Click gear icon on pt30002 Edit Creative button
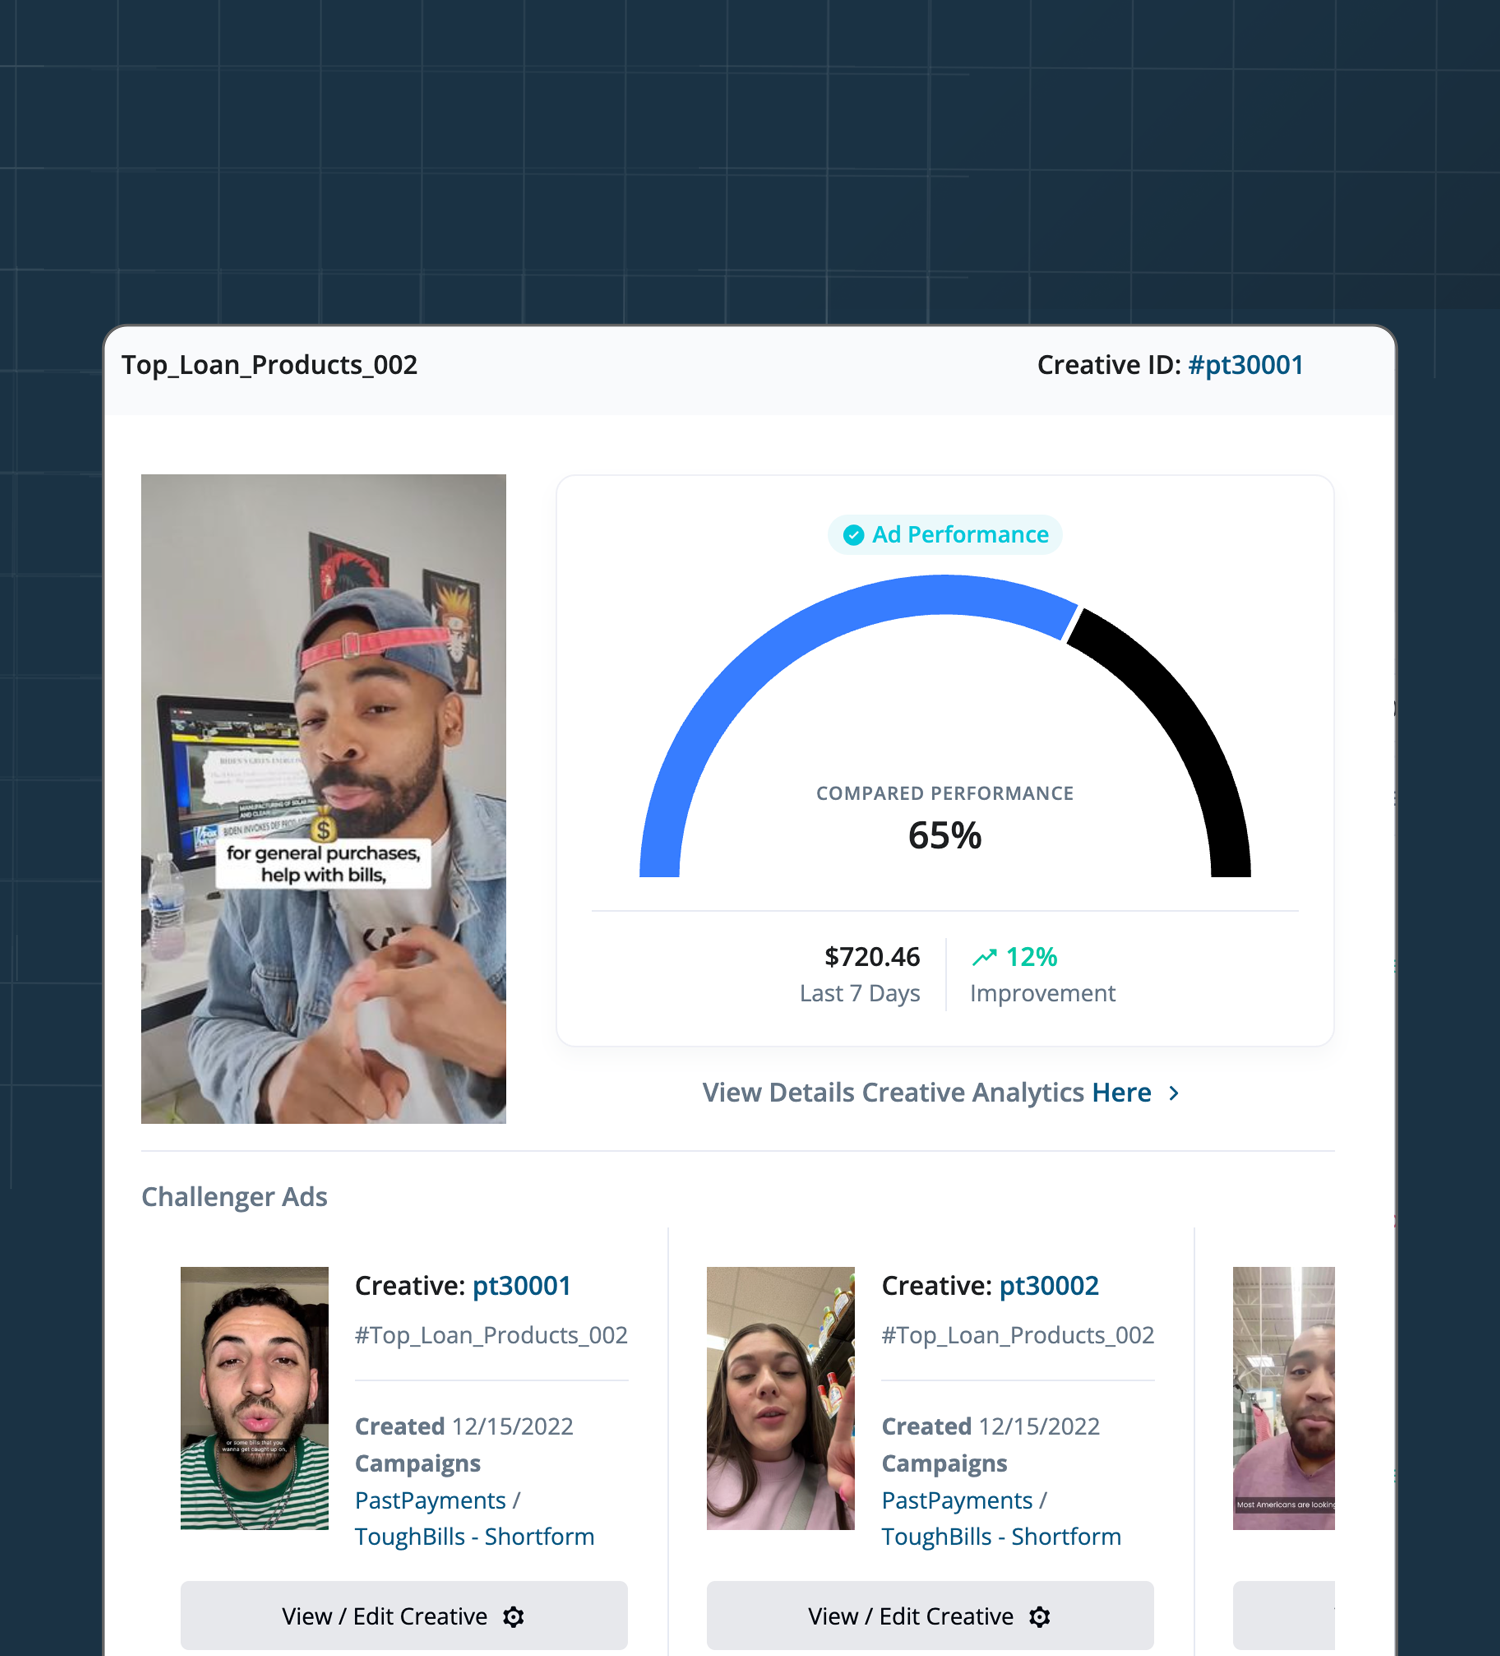Viewport: 1500px width, 1656px height. pos(1040,1617)
